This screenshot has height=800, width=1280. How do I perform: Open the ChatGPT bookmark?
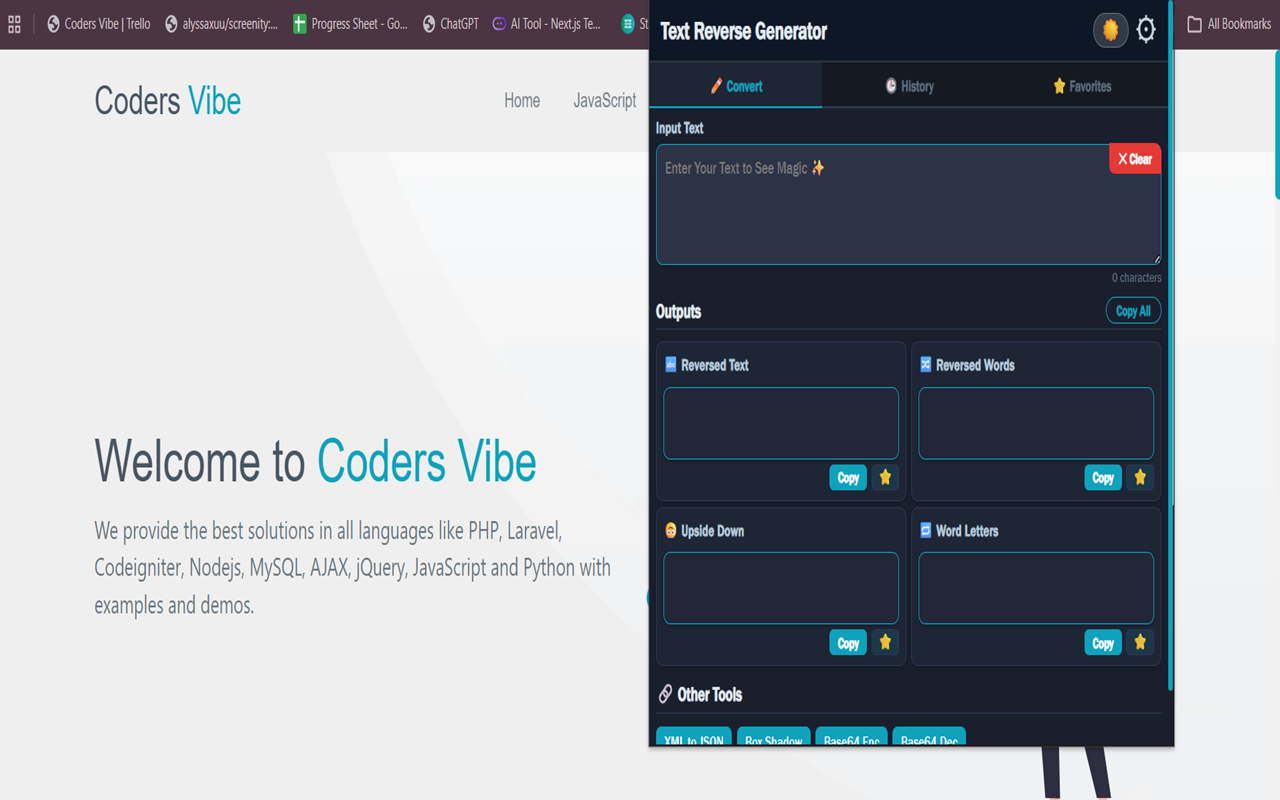click(450, 24)
